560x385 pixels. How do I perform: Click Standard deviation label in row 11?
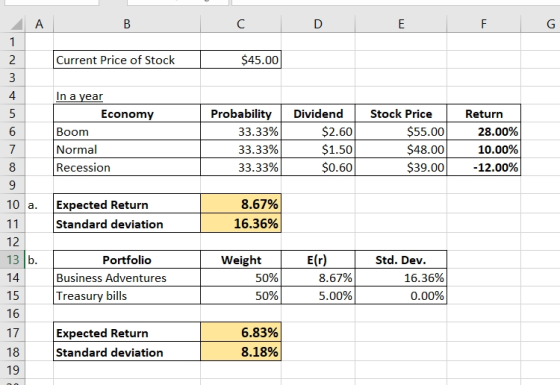coord(127,224)
